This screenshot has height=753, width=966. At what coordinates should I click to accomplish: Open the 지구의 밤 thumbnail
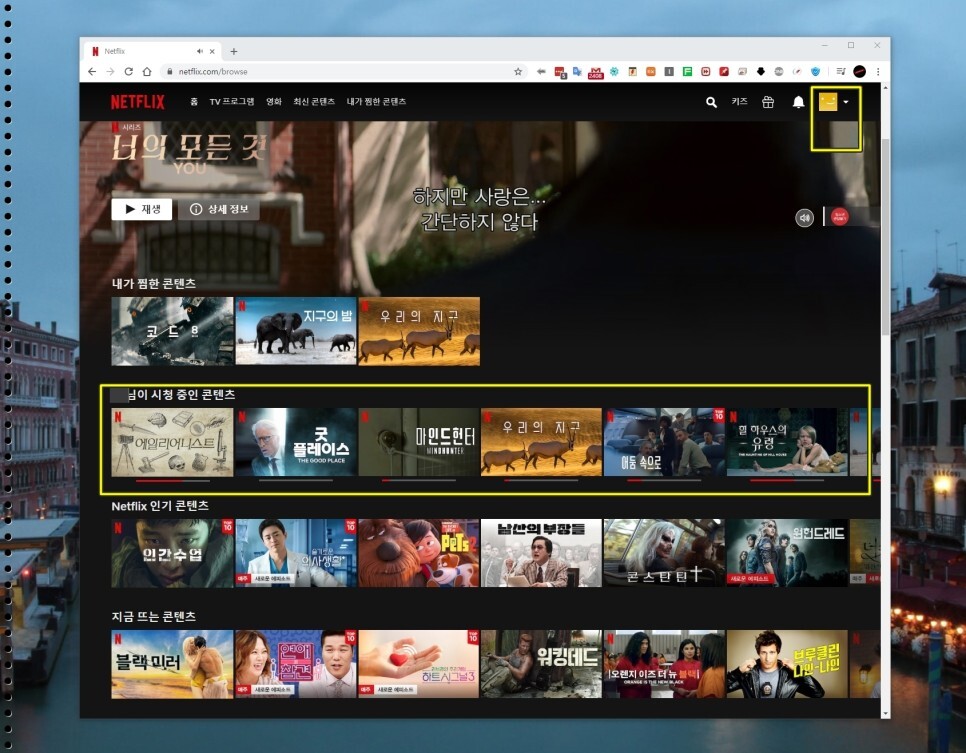pos(296,331)
